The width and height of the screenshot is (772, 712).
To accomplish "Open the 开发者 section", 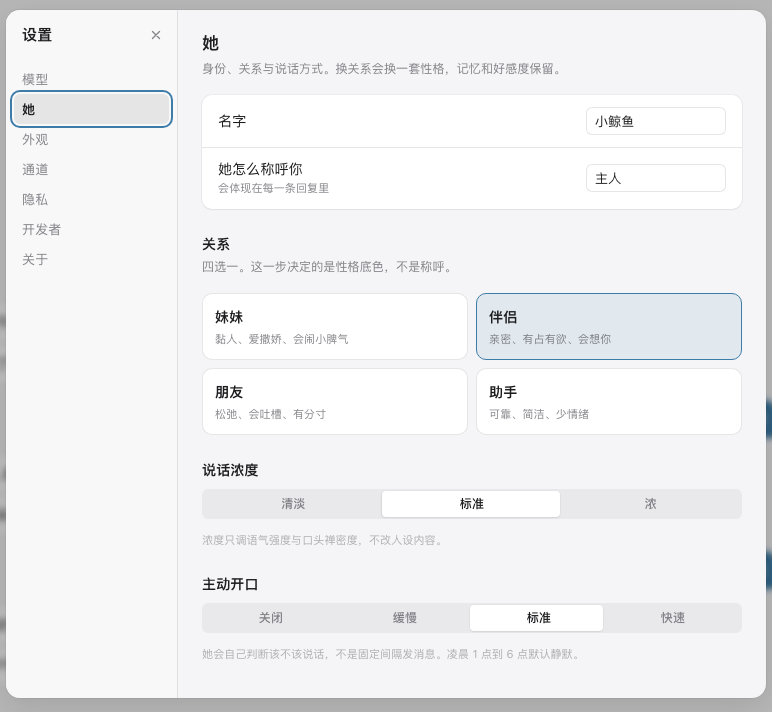I will click(x=91, y=229).
